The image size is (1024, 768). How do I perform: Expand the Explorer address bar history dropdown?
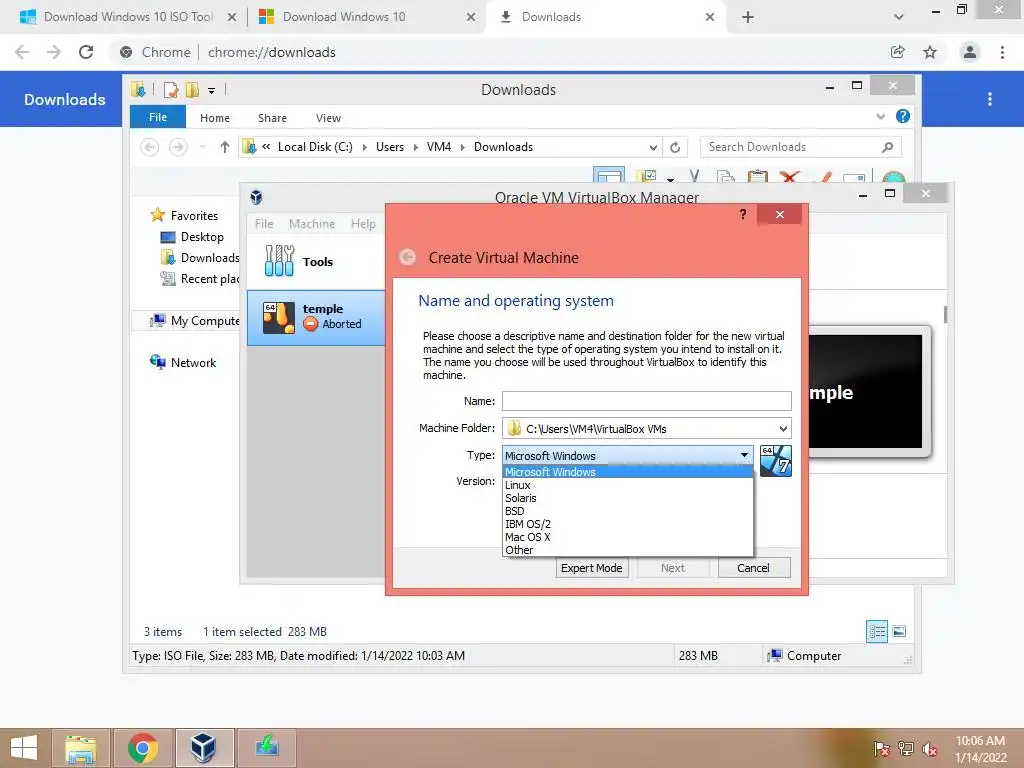point(653,148)
